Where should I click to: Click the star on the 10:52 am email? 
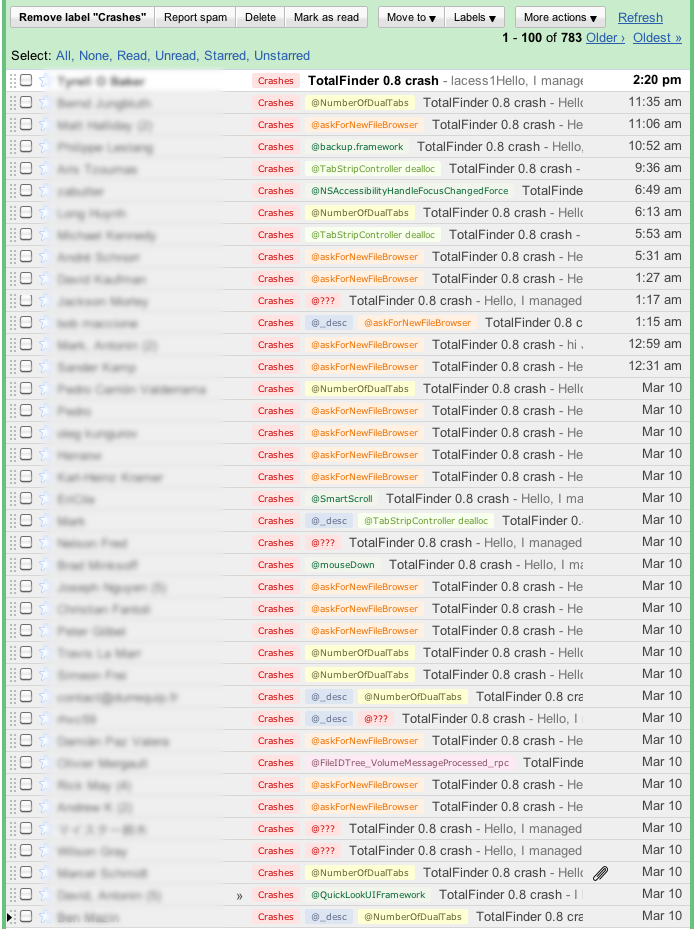(x=43, y=147)
